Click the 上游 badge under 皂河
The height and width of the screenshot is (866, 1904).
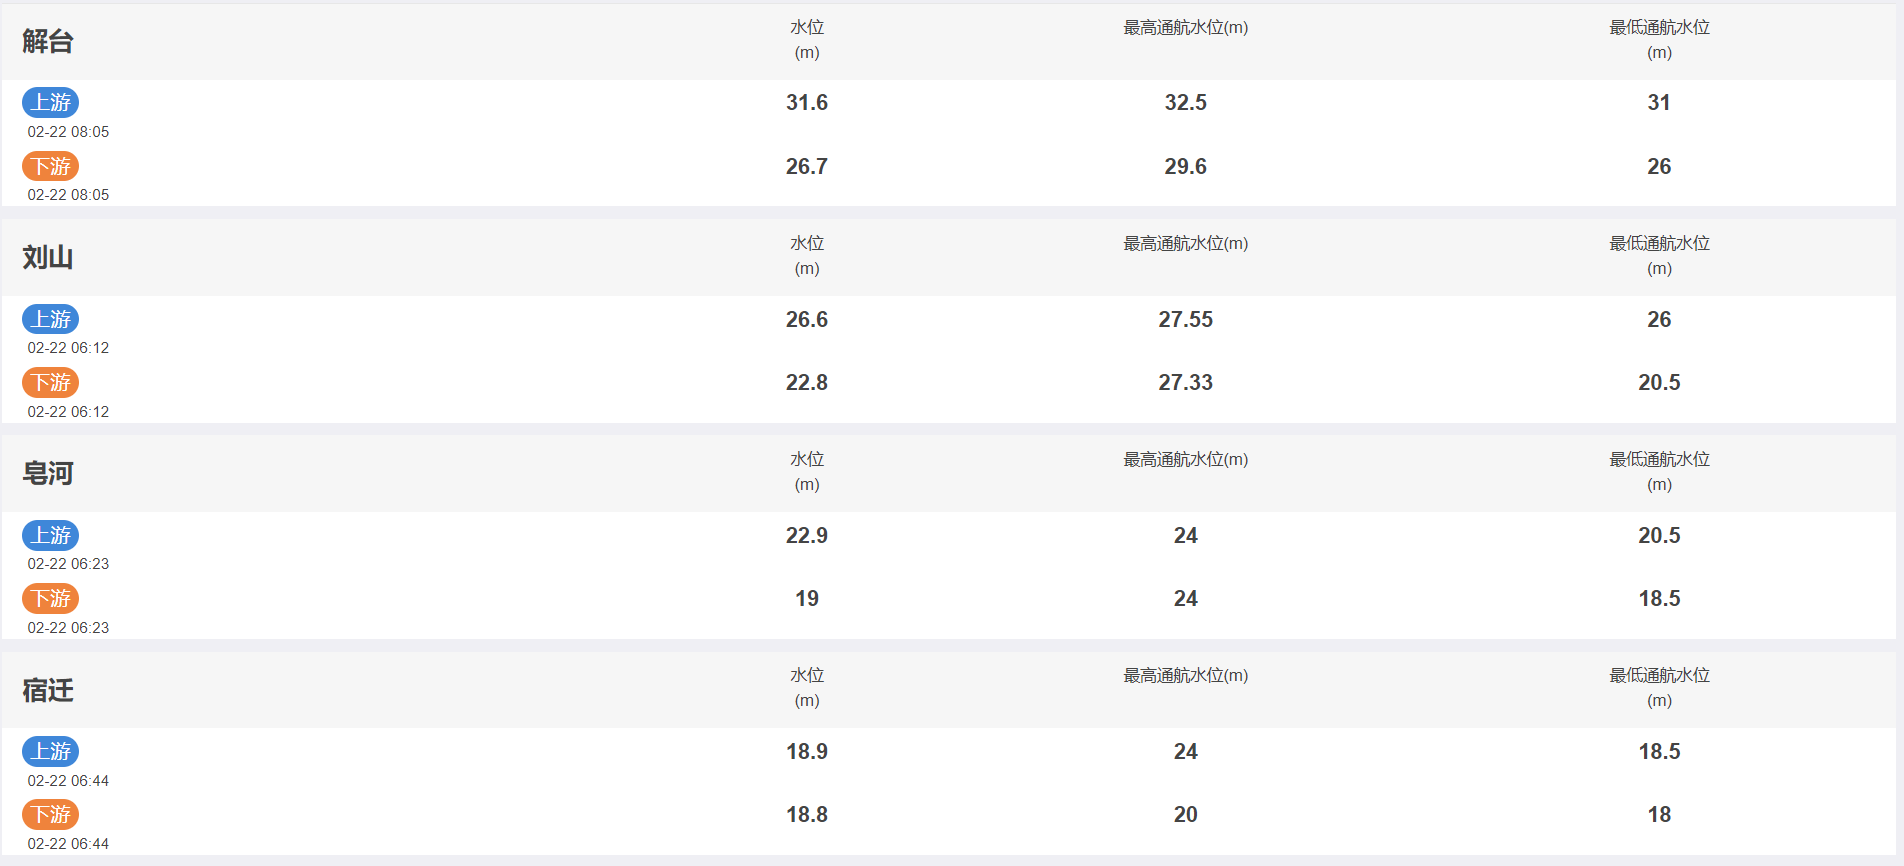point(51,535)
